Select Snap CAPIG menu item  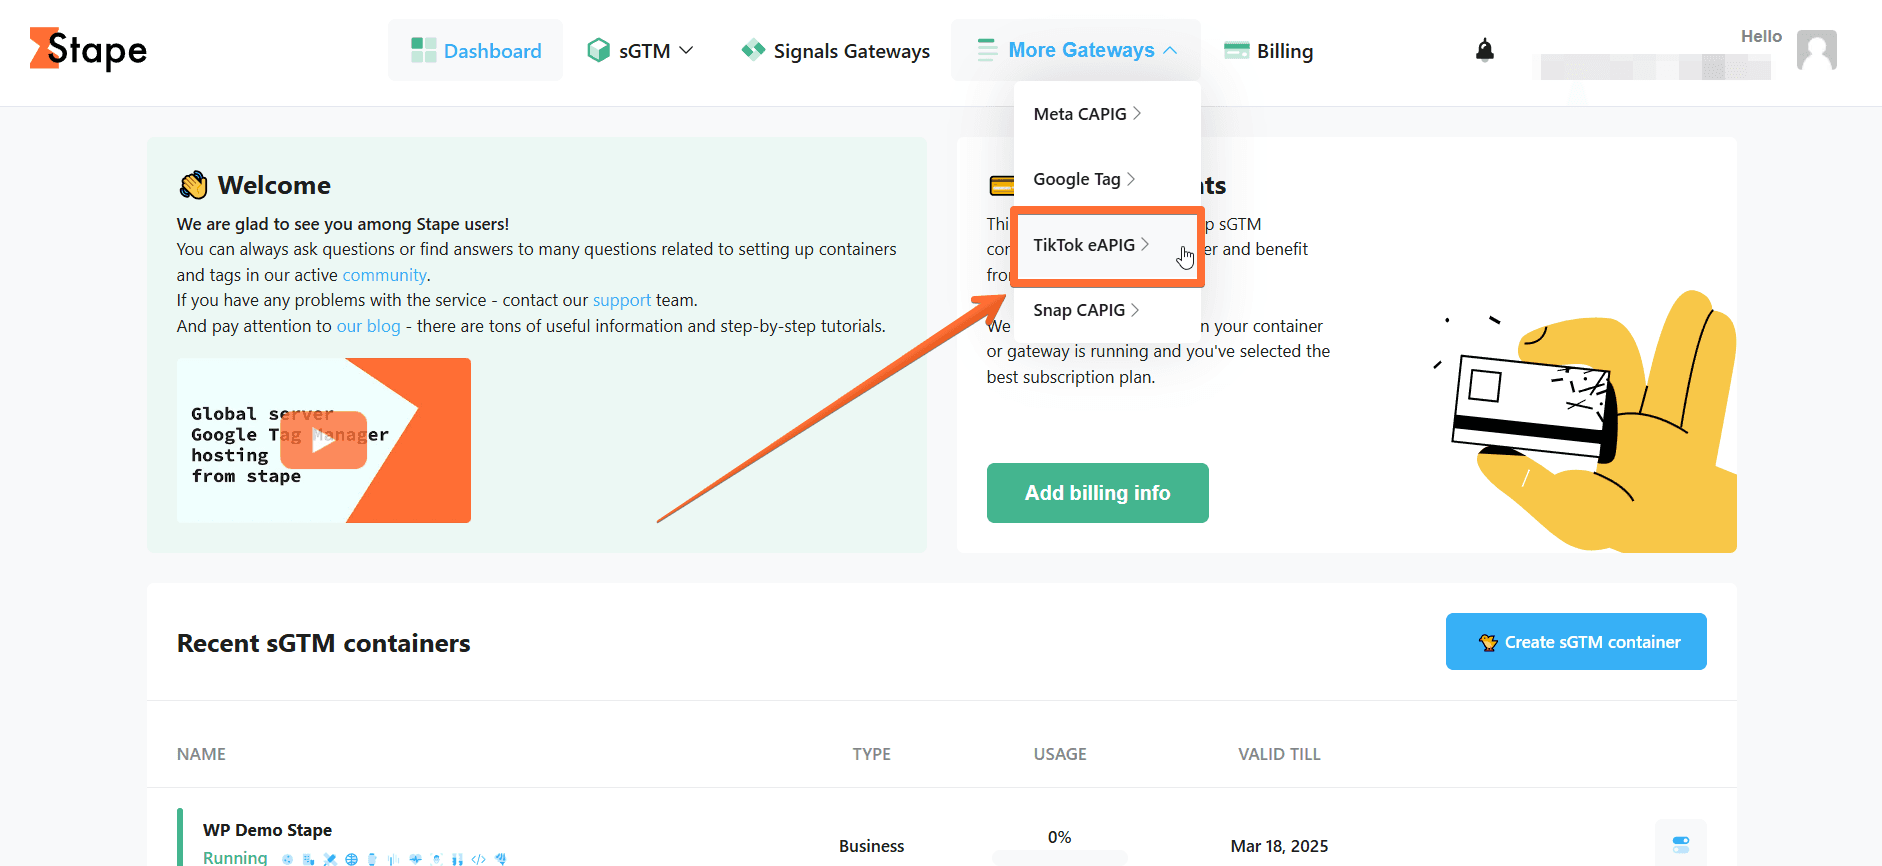pos(1086,310)
